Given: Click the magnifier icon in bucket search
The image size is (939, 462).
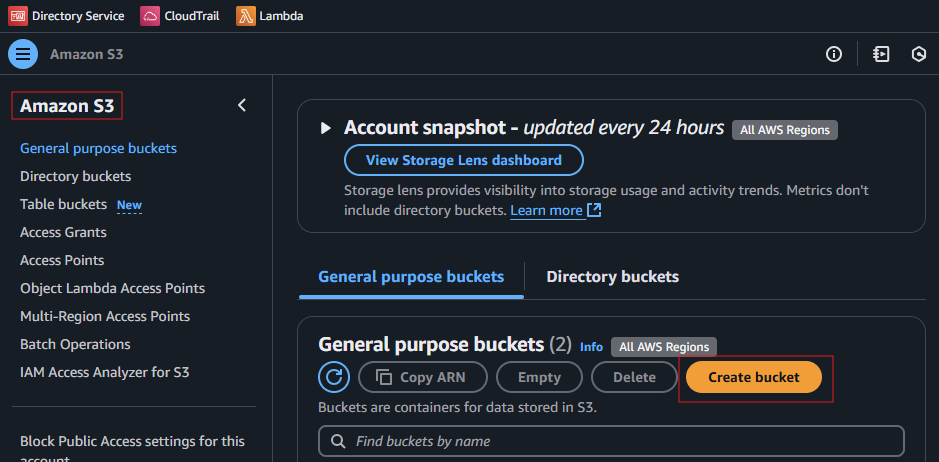Looking at the screenshot, I should pos(338,442).
